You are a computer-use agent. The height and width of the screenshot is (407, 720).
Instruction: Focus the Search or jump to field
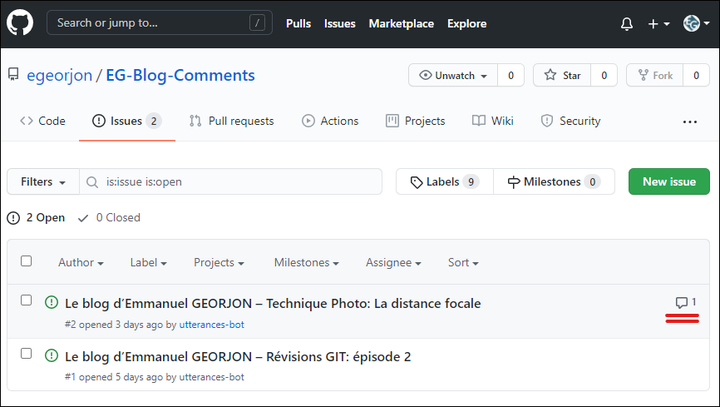pyautogui.click(x=159, y=23)
